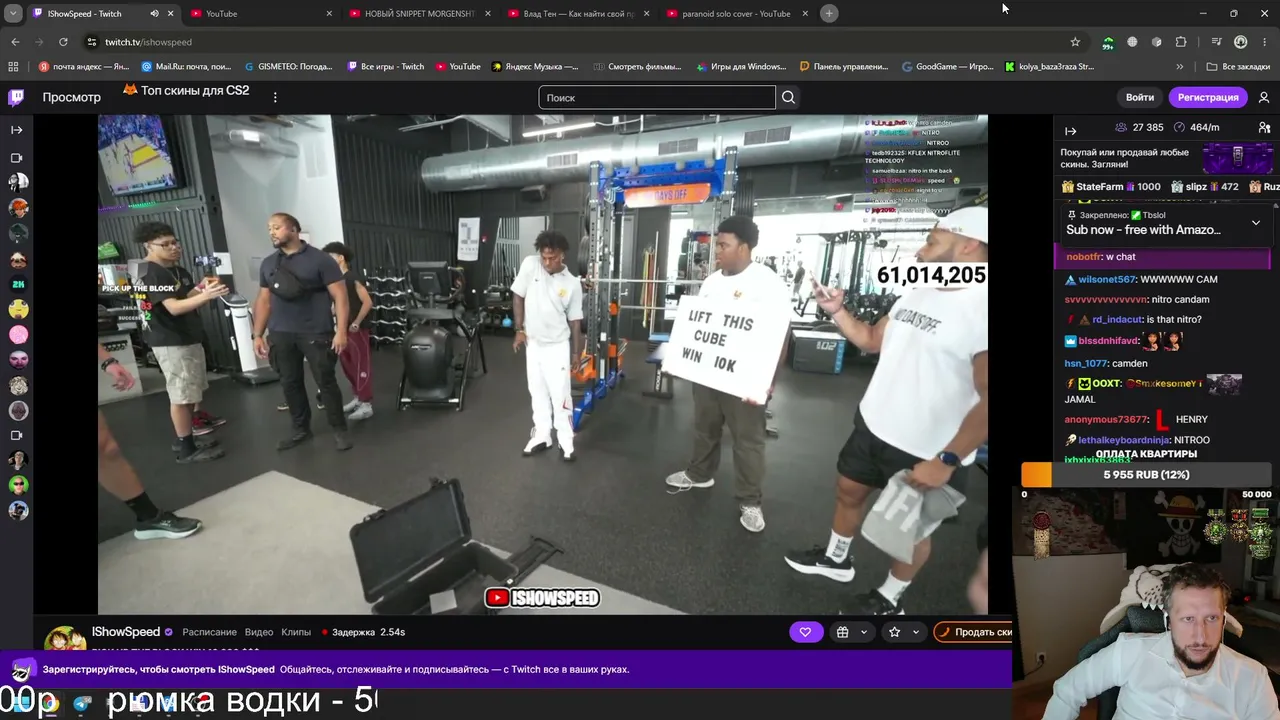Click the address bar URL twitch.tv/ishowspeed
This screenshot has height=720, width=1280.
point(148,42)
